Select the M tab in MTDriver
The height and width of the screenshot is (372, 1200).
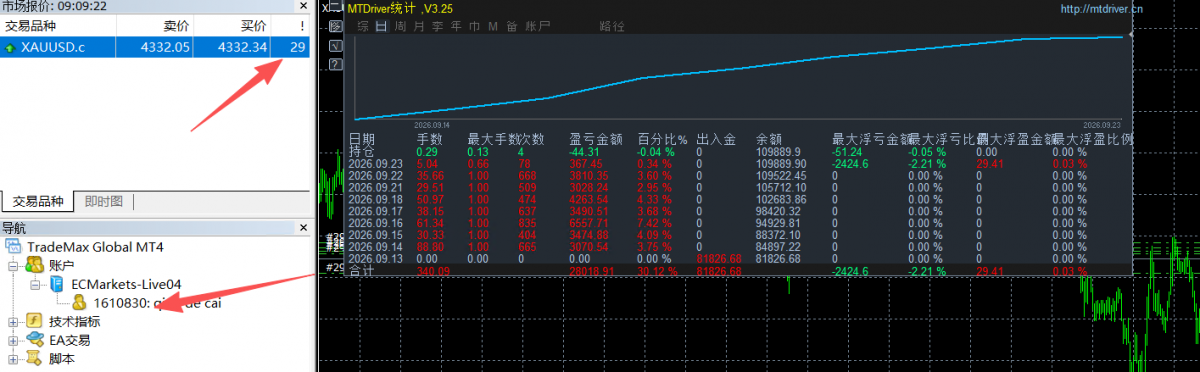click(x=492, y=26)
